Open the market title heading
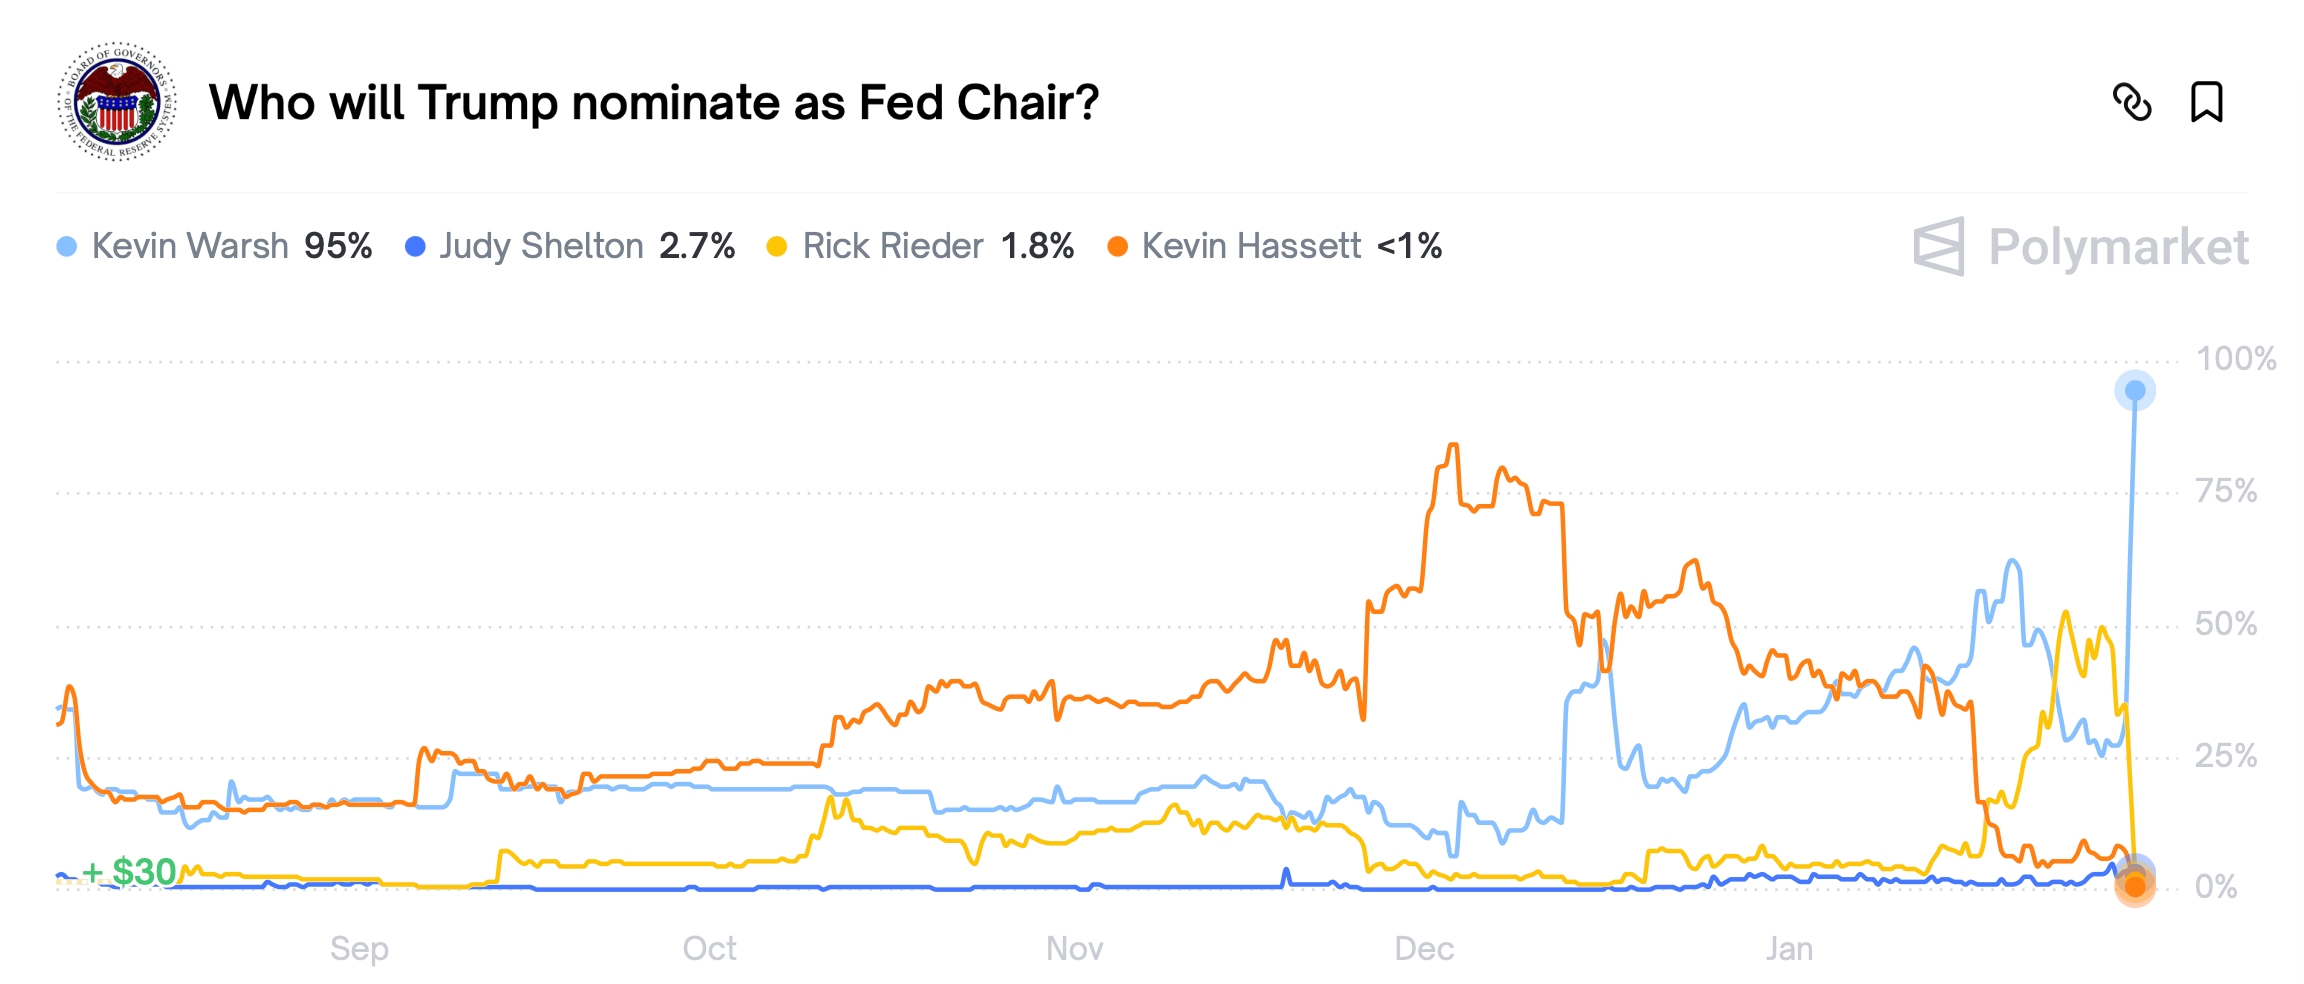The height and width of the screenshot is (984, 2304). 654,102
